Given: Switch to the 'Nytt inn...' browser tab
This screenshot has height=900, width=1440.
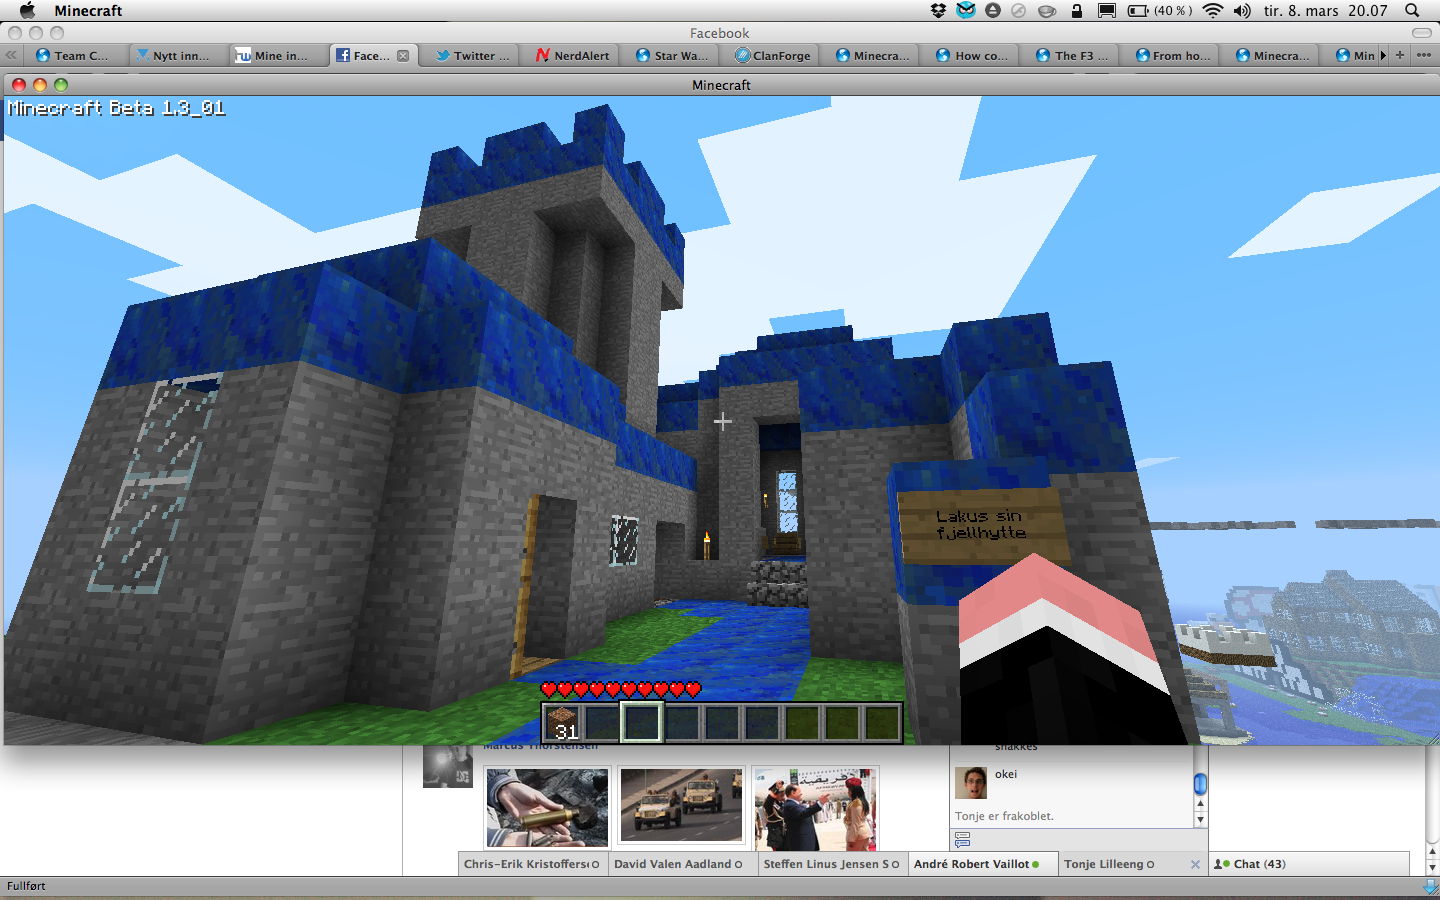Looking at the screenshot, I should [x=179, y=55].
